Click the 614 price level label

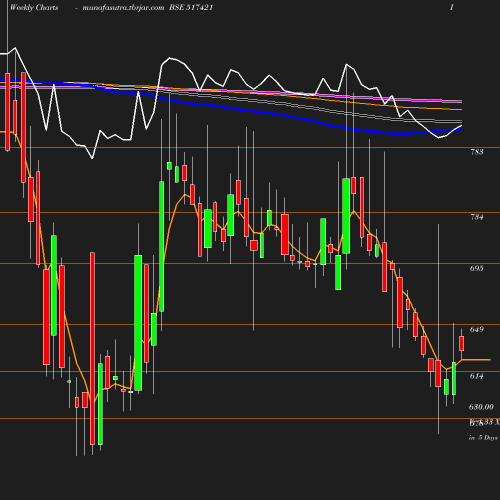pos(477,376)
